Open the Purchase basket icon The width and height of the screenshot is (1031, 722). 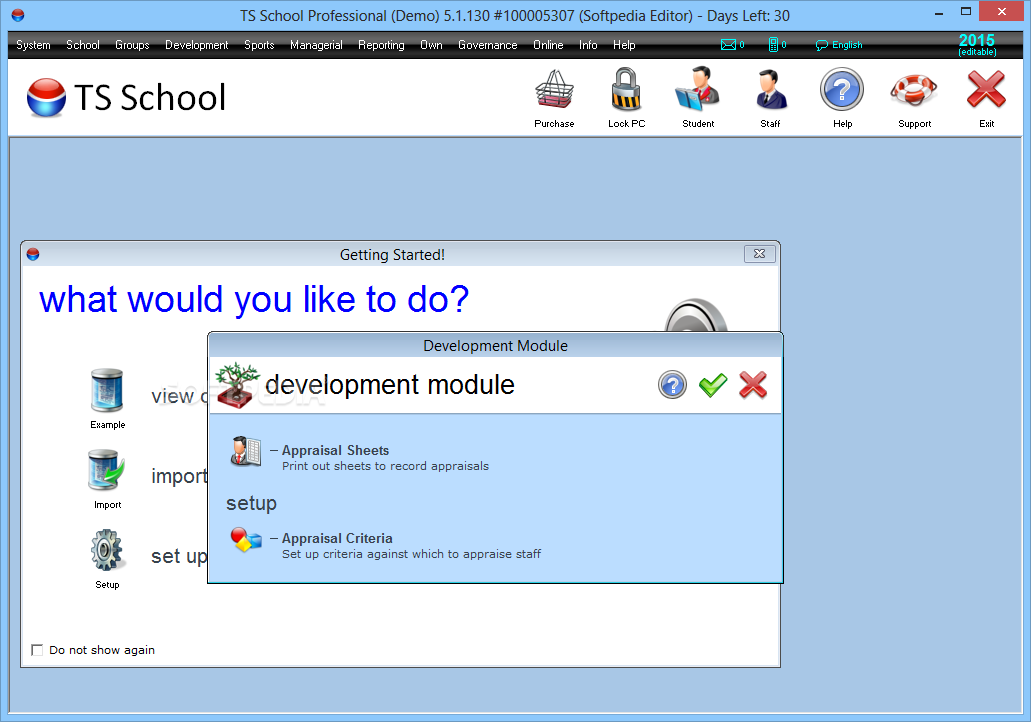[x=554, y=90]
